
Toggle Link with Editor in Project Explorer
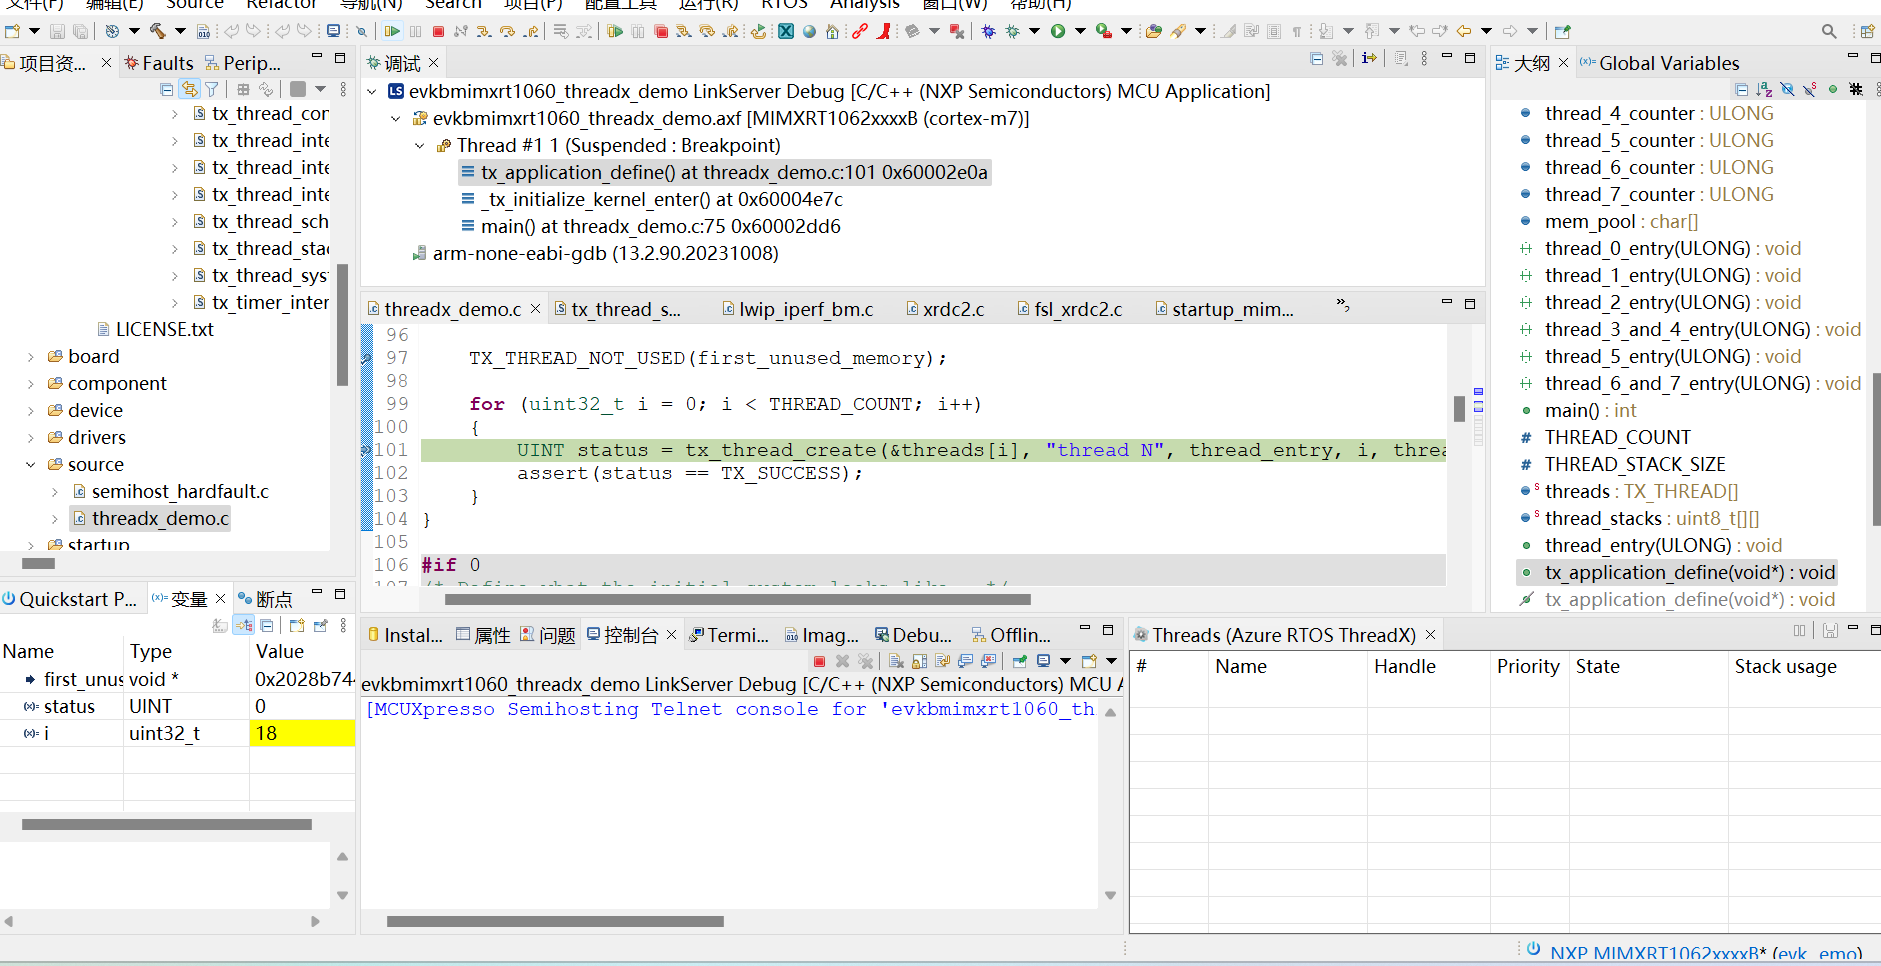click(x=189, y=89)
